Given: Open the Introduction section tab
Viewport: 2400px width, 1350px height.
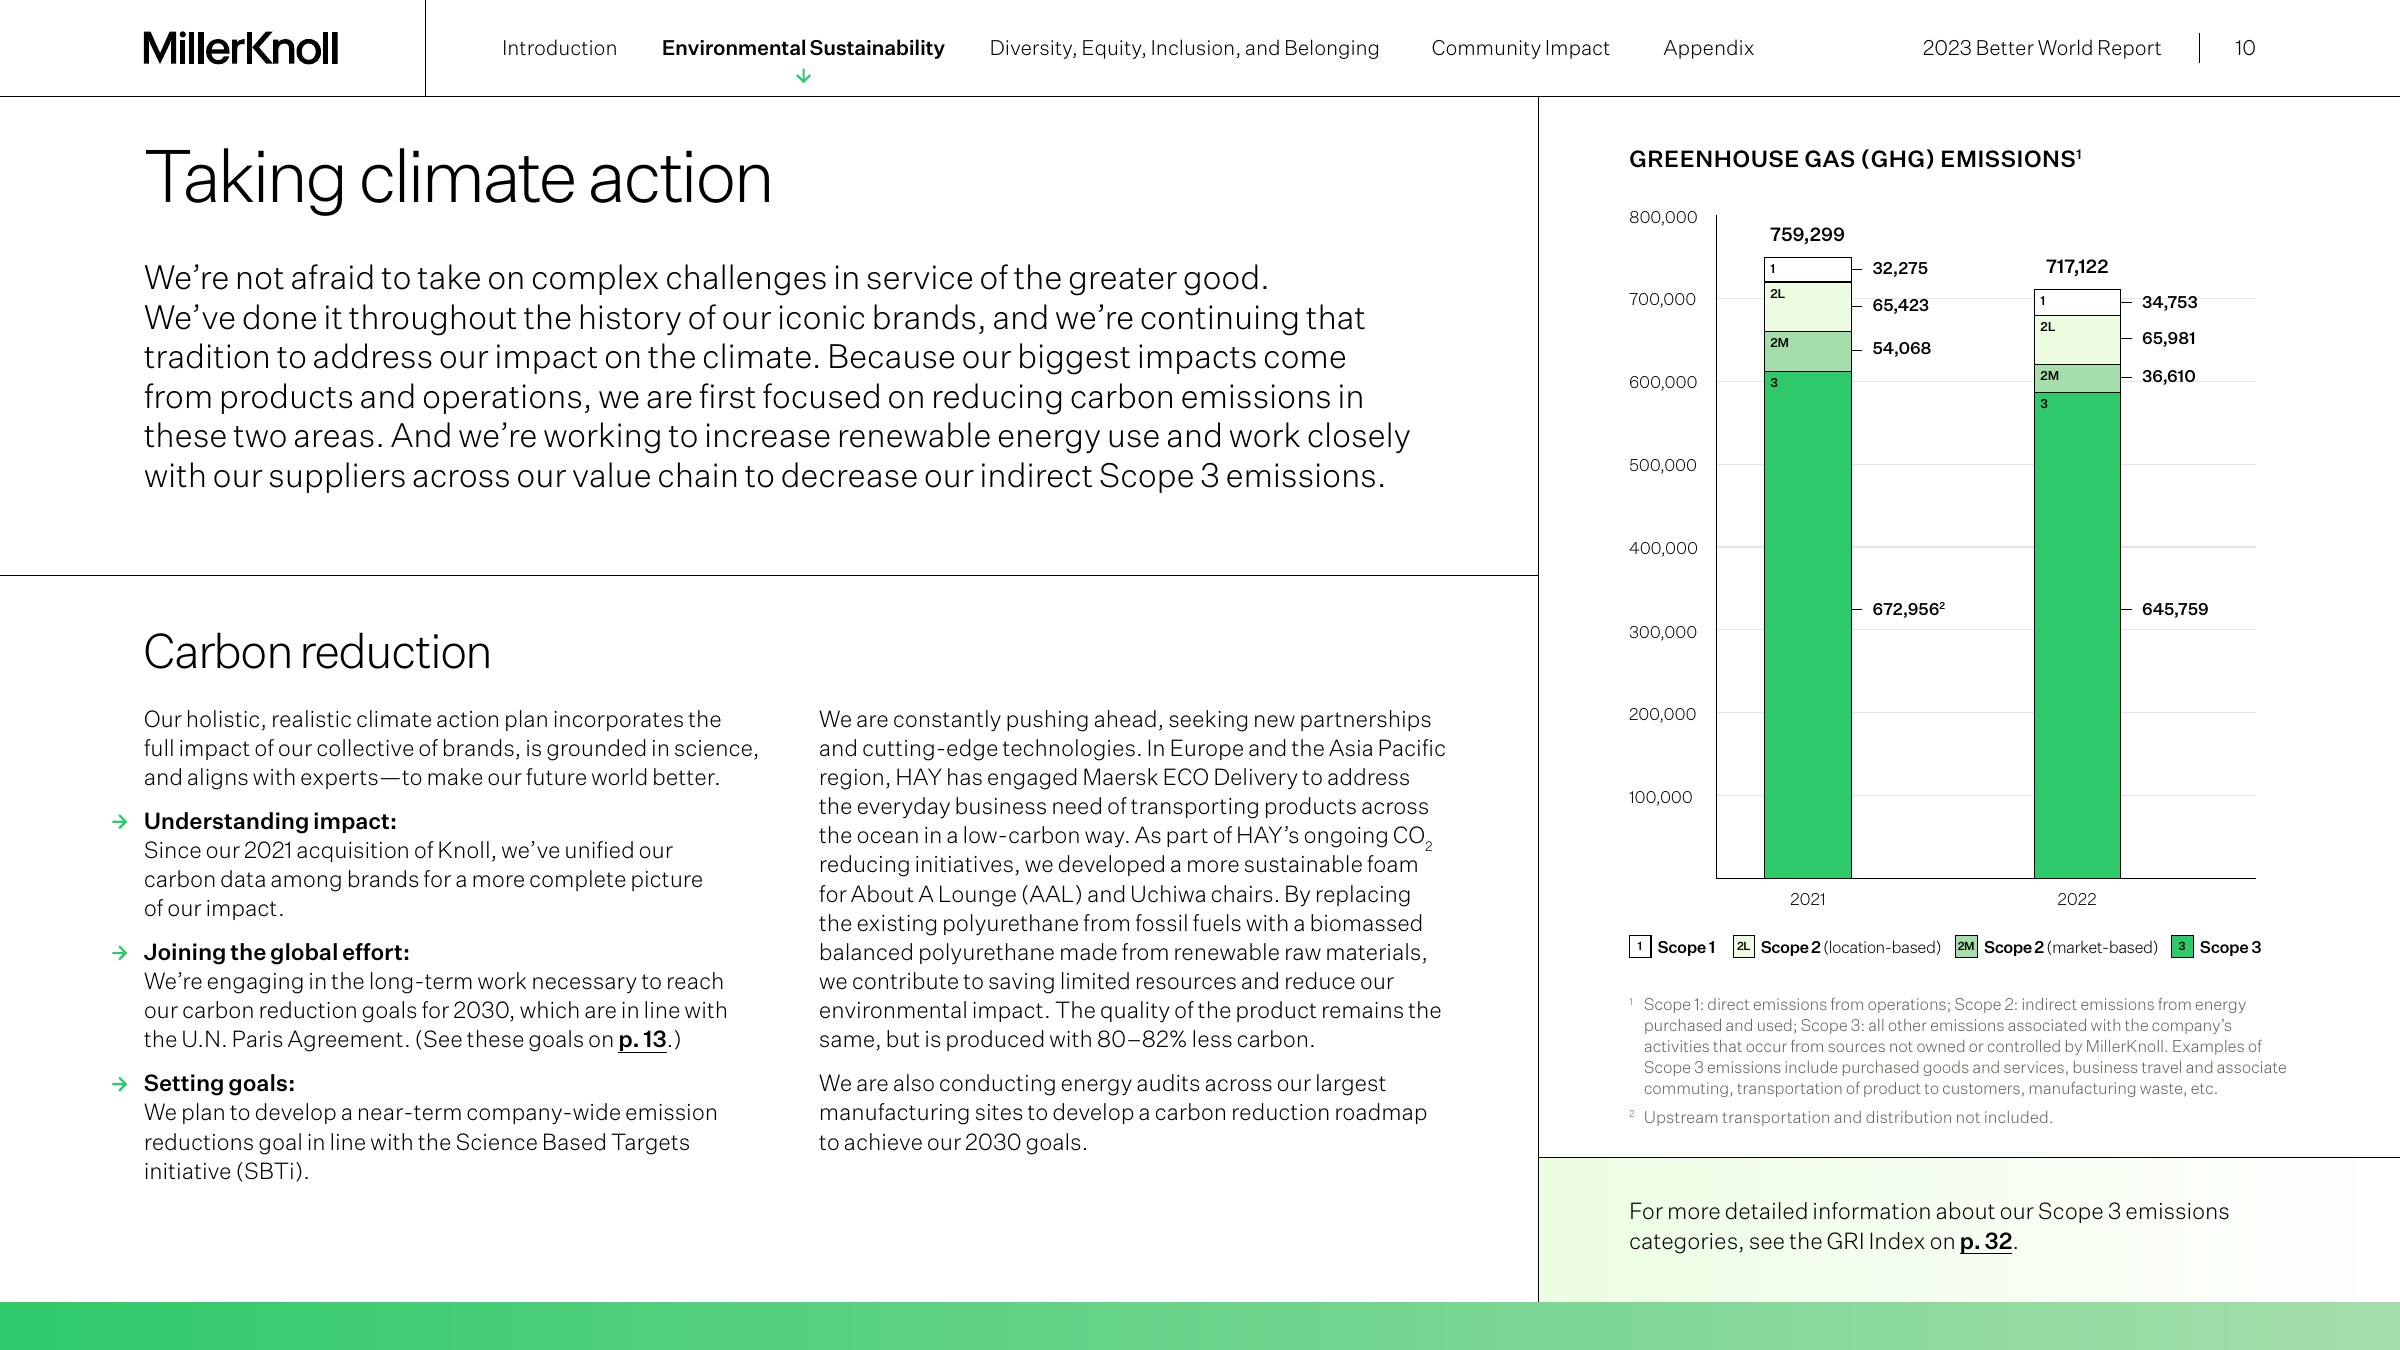Looking at the screenshot, I should click(x=559, y=48).
